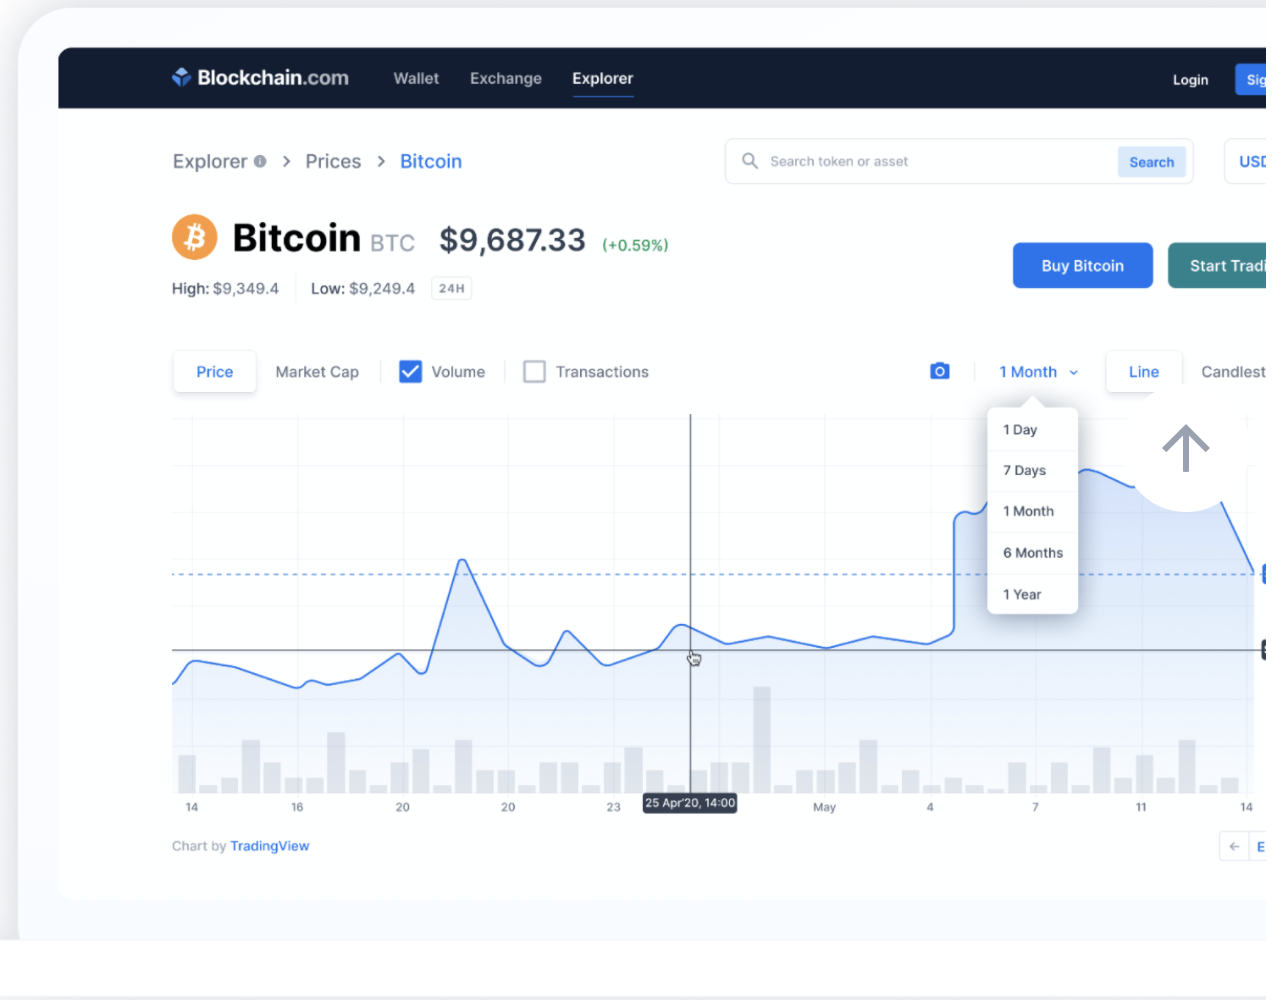
Task: Click the Explorer info icon in the breadcrumb
Action: pos(260,160)
